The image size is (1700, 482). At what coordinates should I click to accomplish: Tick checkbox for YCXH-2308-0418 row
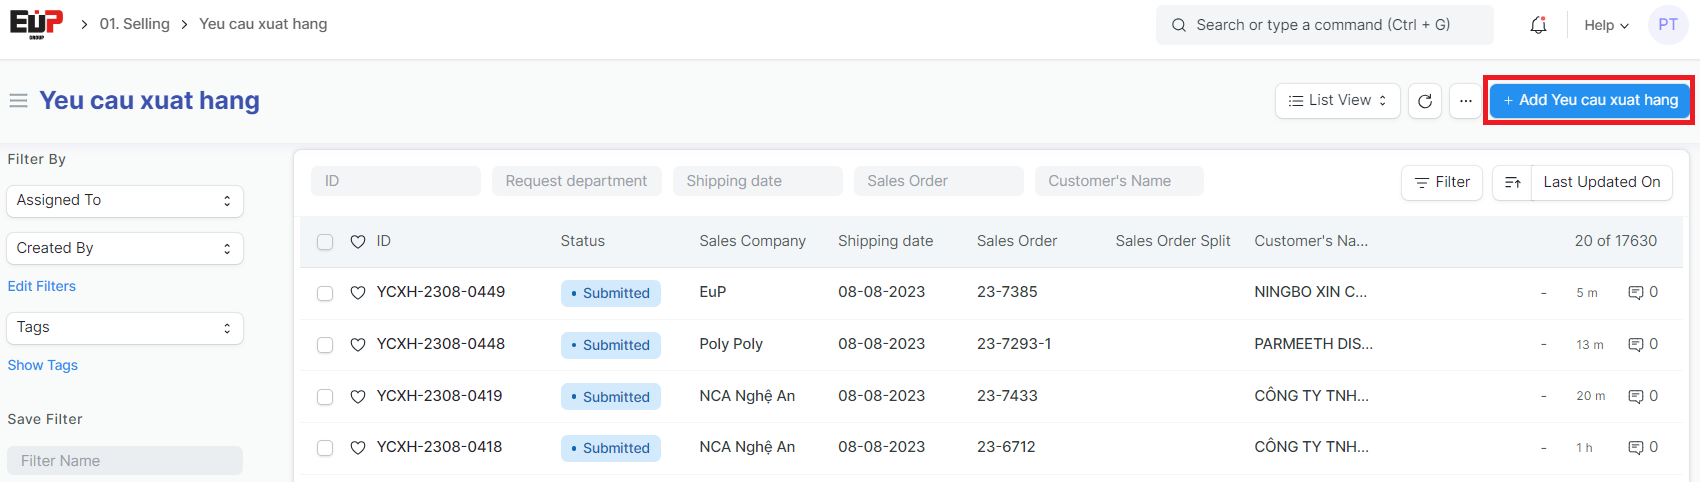[325, 448]
